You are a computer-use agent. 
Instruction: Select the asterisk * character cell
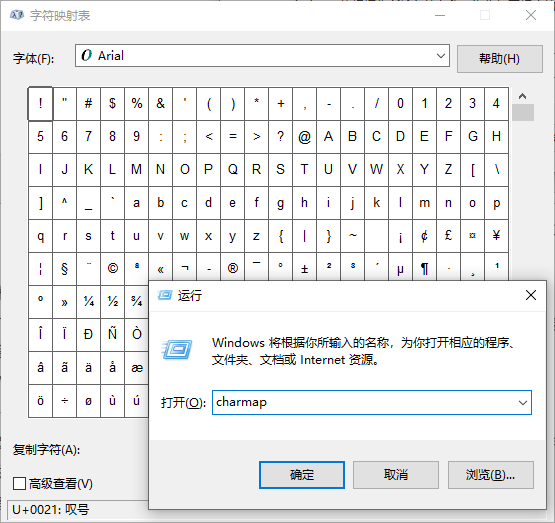[257, 103]
